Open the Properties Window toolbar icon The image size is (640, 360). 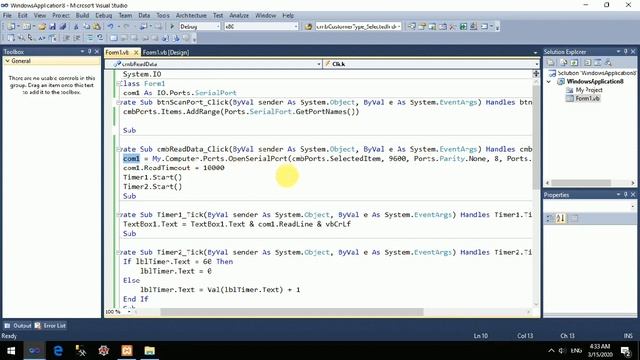tap(422, 27)
